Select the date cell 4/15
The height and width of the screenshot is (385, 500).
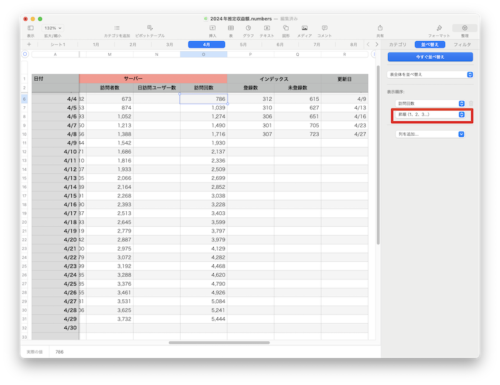(x=55, y=196)
